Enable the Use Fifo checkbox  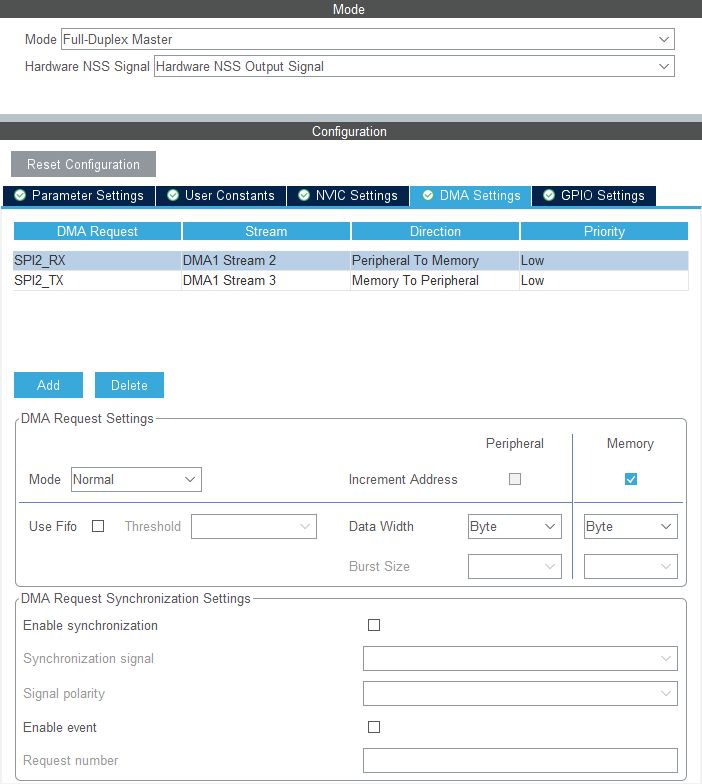pyautogui.click(x=98, y=526)
